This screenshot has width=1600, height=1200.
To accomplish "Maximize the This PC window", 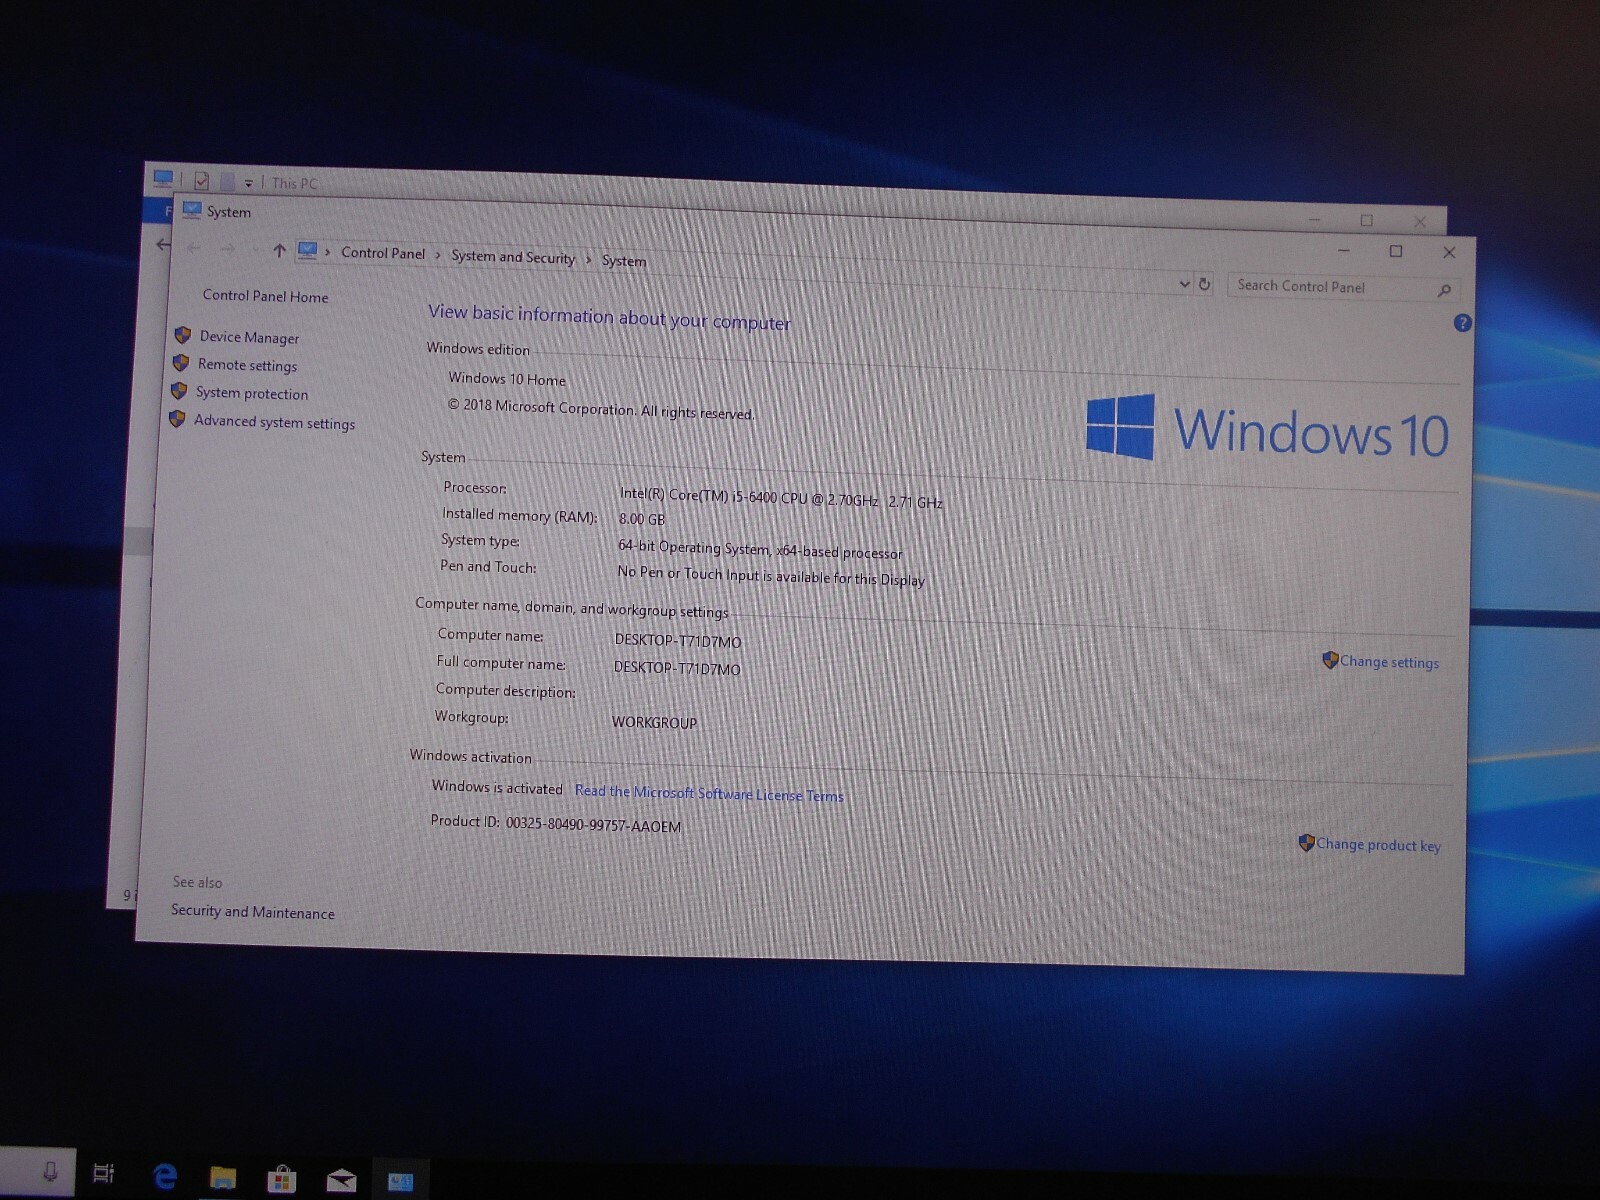I will 1367,220.
